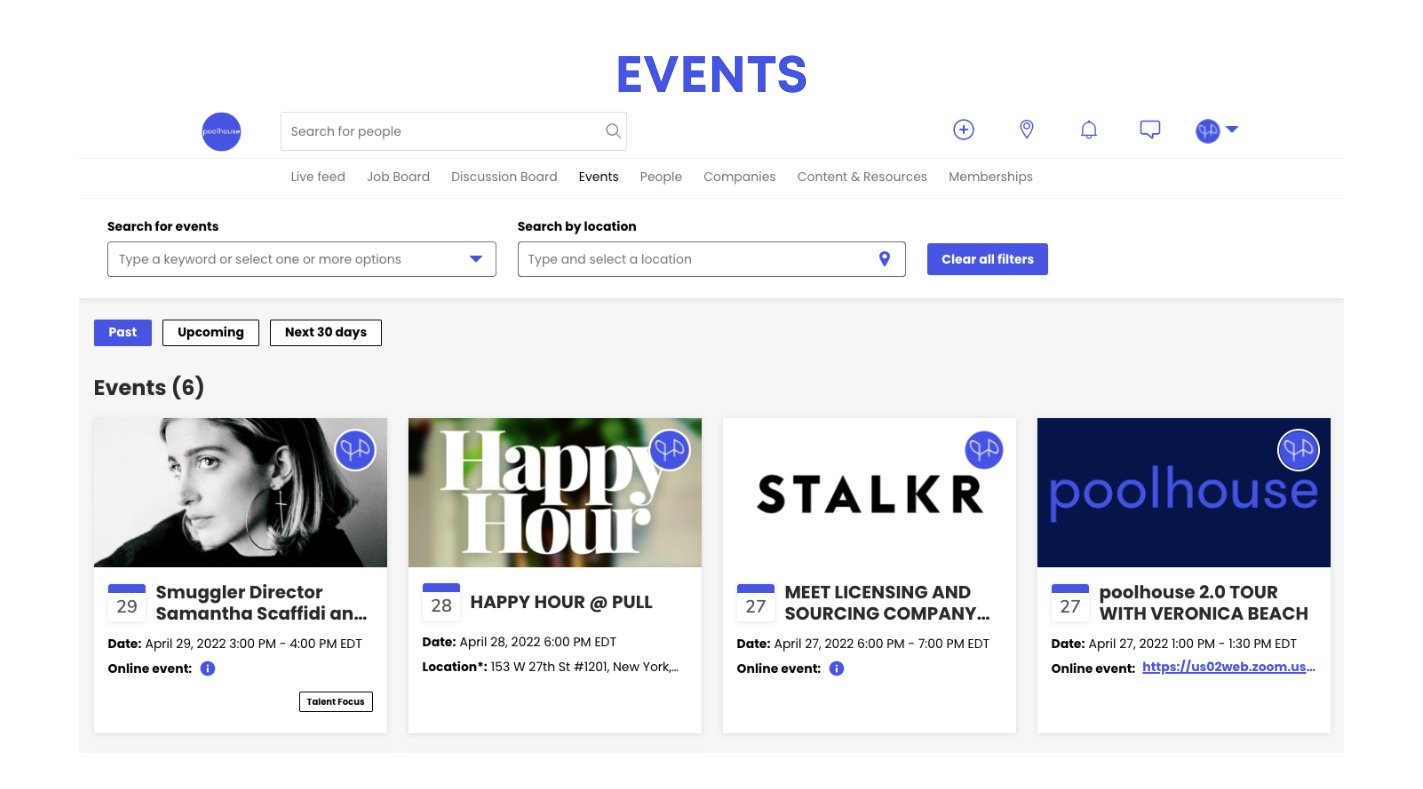This screenshot has width=1423, height=789.
Task: Open poolhouse 2.0 TOUR WITH VERONICA BEACH title
Action: [x=1204, y=603]
